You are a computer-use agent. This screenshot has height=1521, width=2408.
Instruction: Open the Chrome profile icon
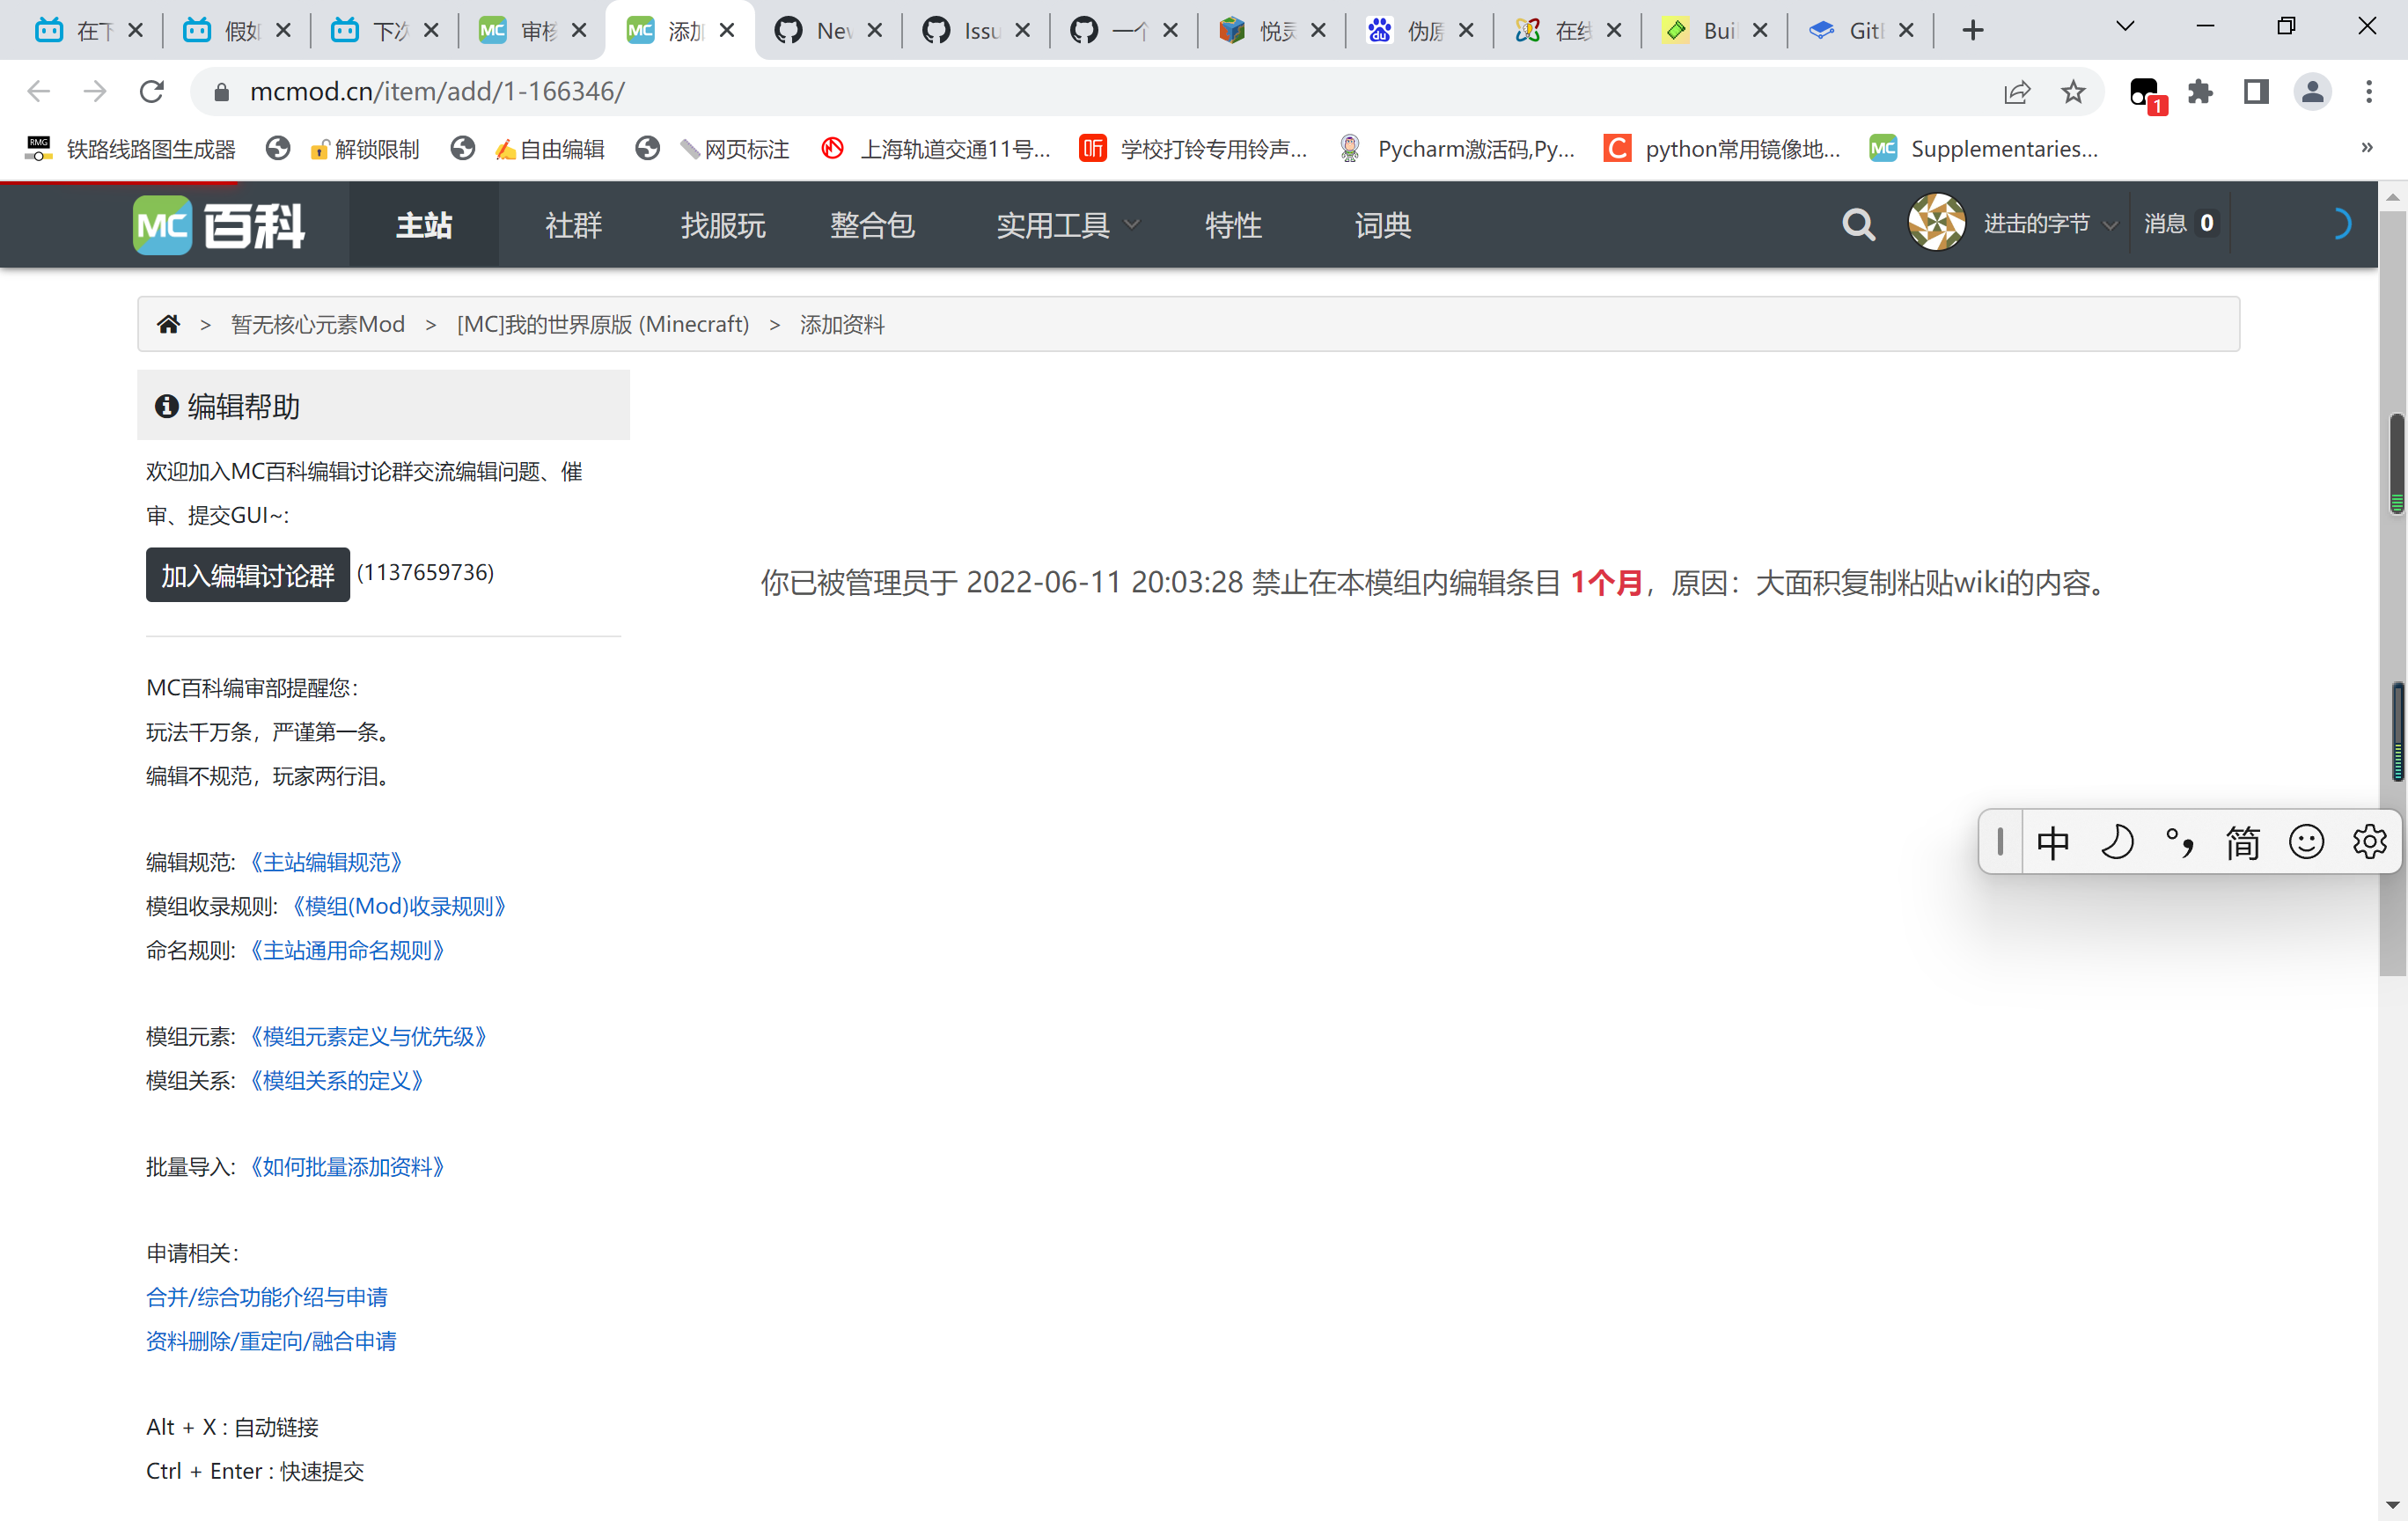click(2312, 92)
